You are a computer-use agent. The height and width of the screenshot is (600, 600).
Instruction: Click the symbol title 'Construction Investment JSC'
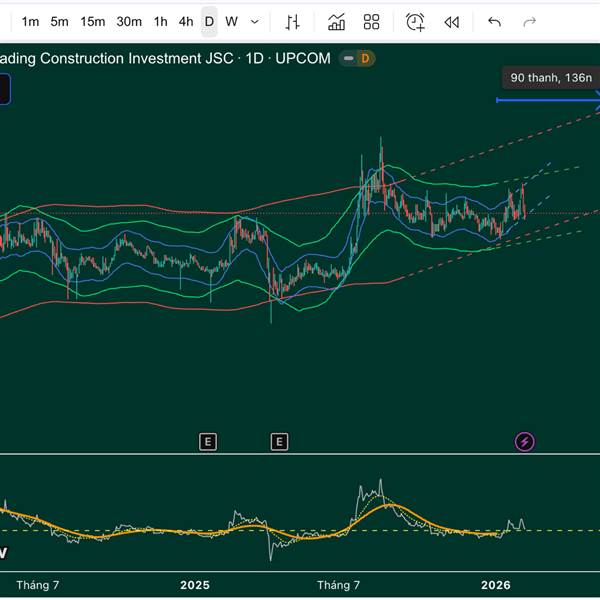click(x=140, y=58)
